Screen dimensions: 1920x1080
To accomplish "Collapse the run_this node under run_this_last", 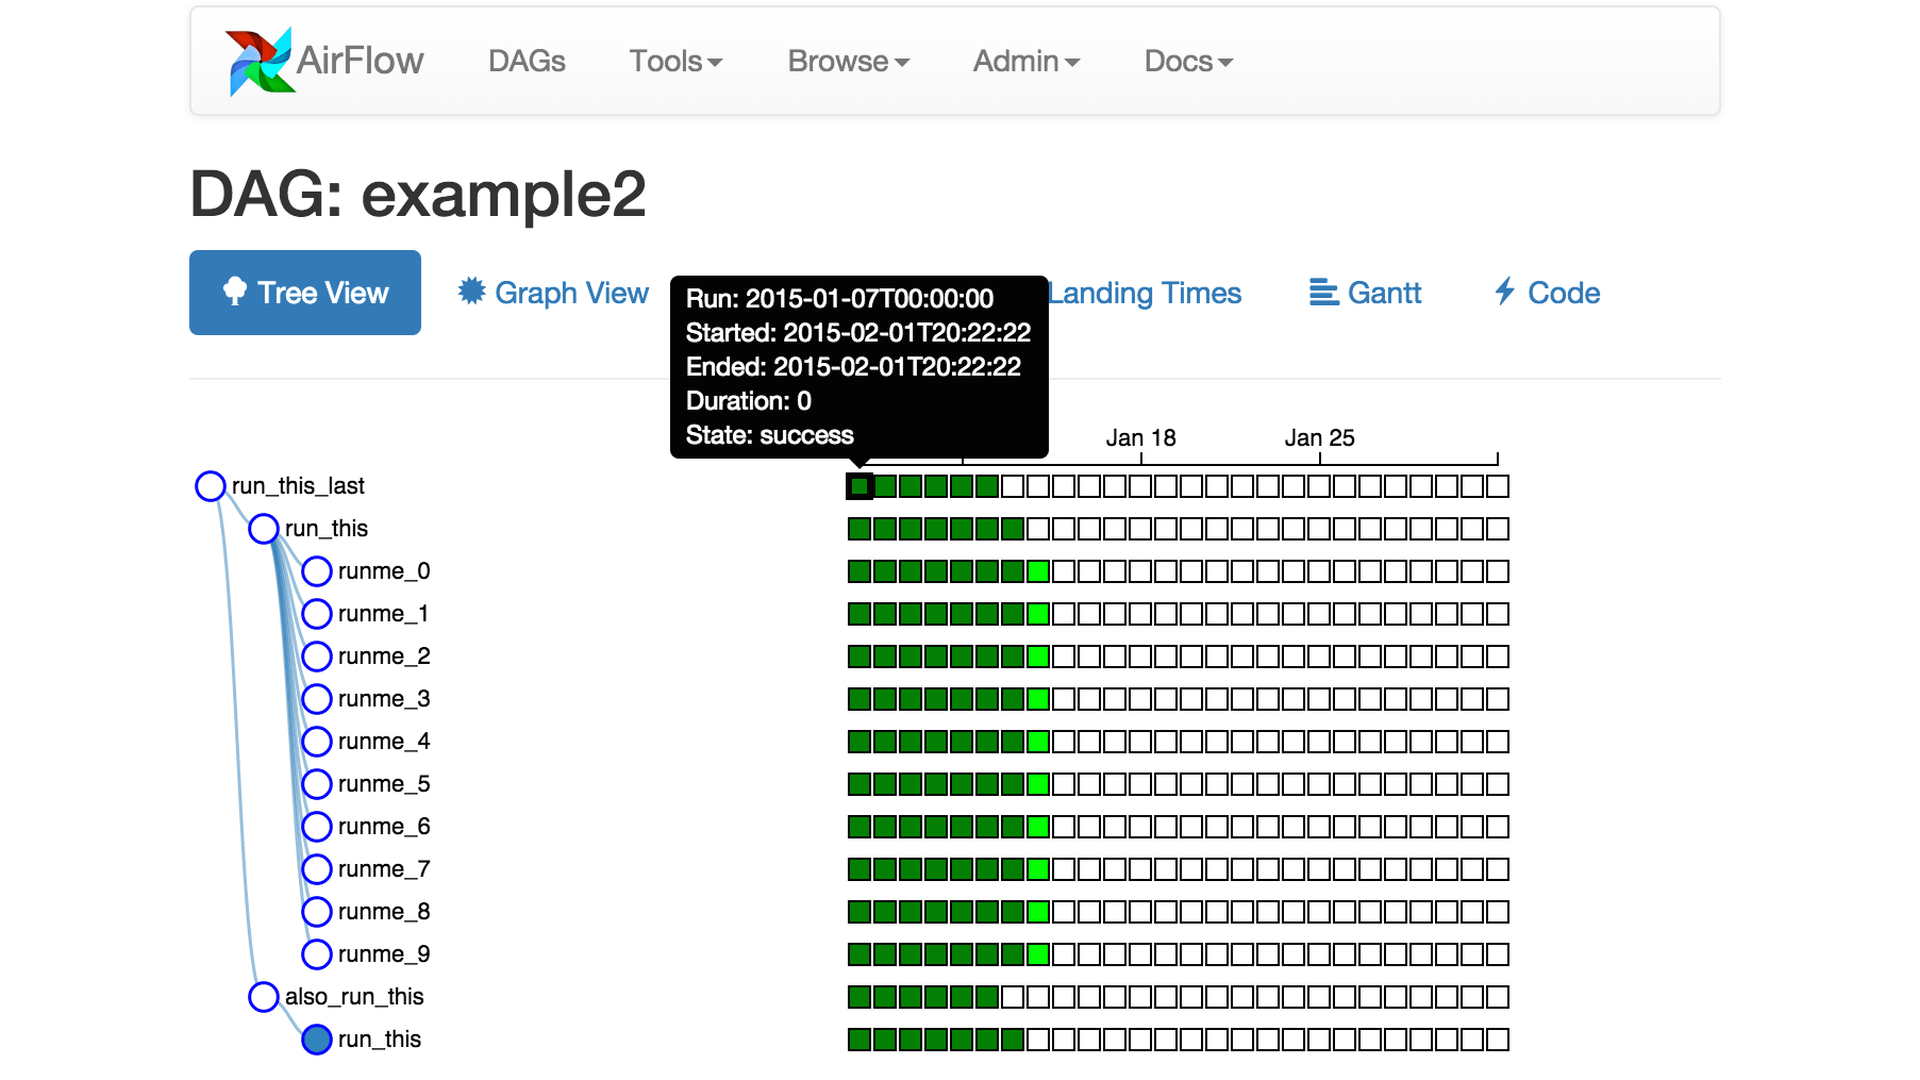I will point(263,528).
